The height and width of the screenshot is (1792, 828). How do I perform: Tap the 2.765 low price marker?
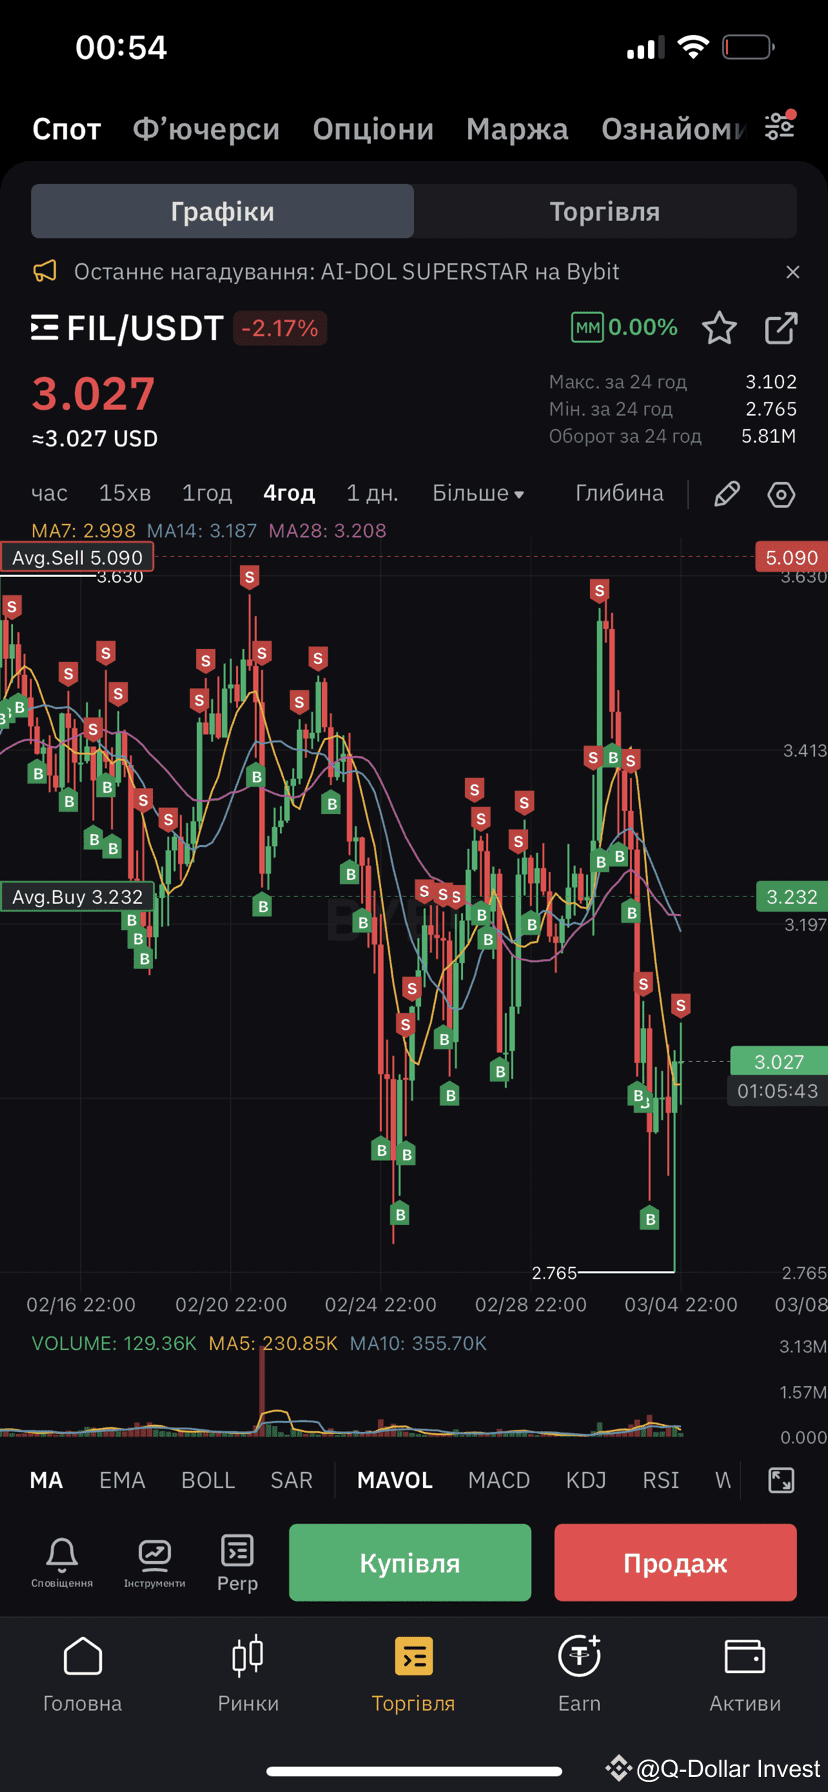(x=554, y=1273)
